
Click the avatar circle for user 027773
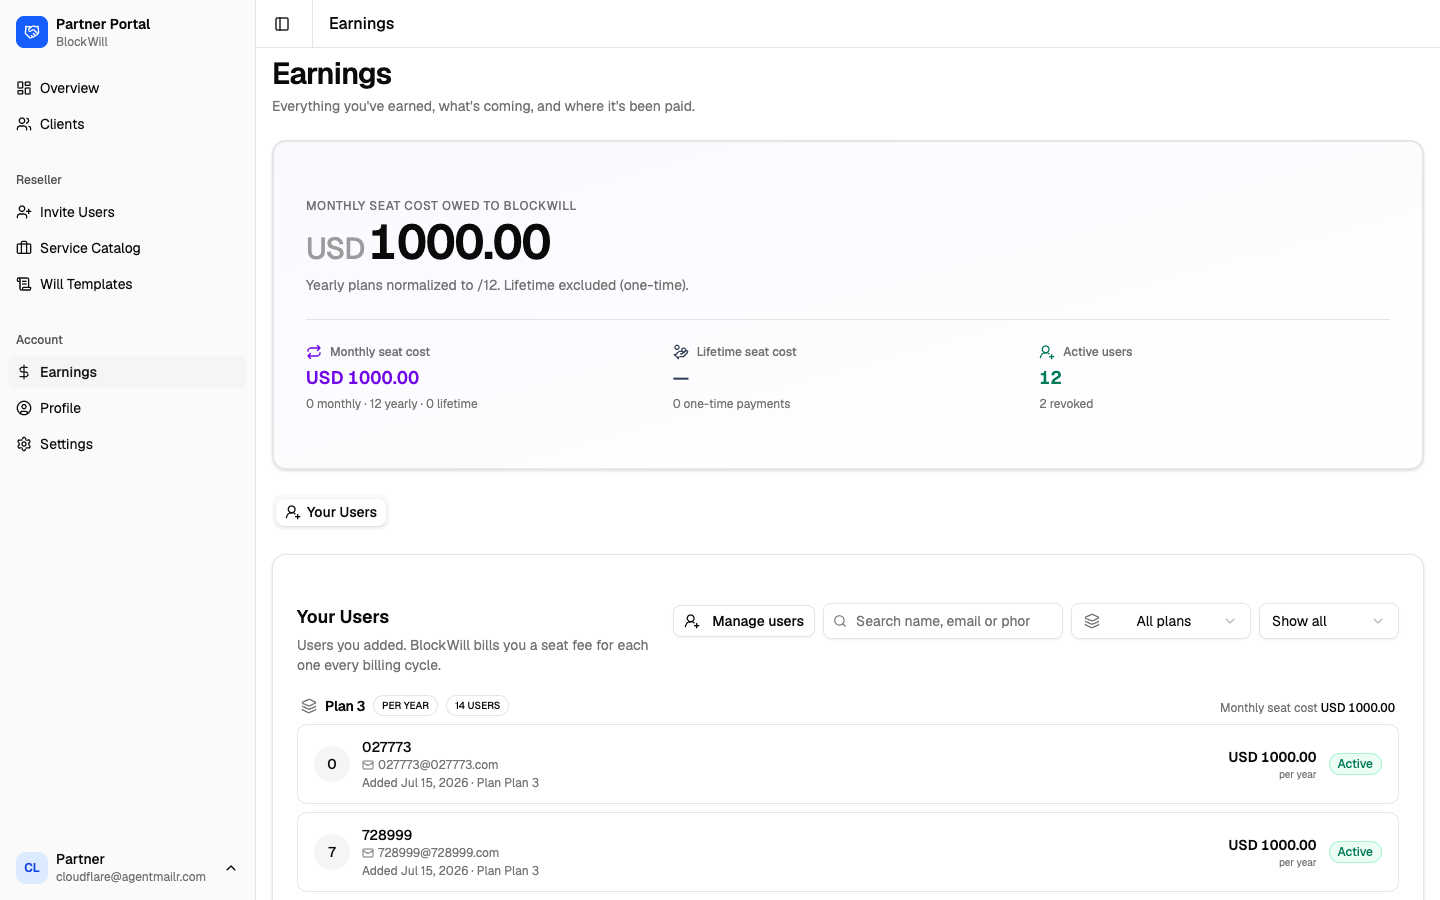point(332,764)
